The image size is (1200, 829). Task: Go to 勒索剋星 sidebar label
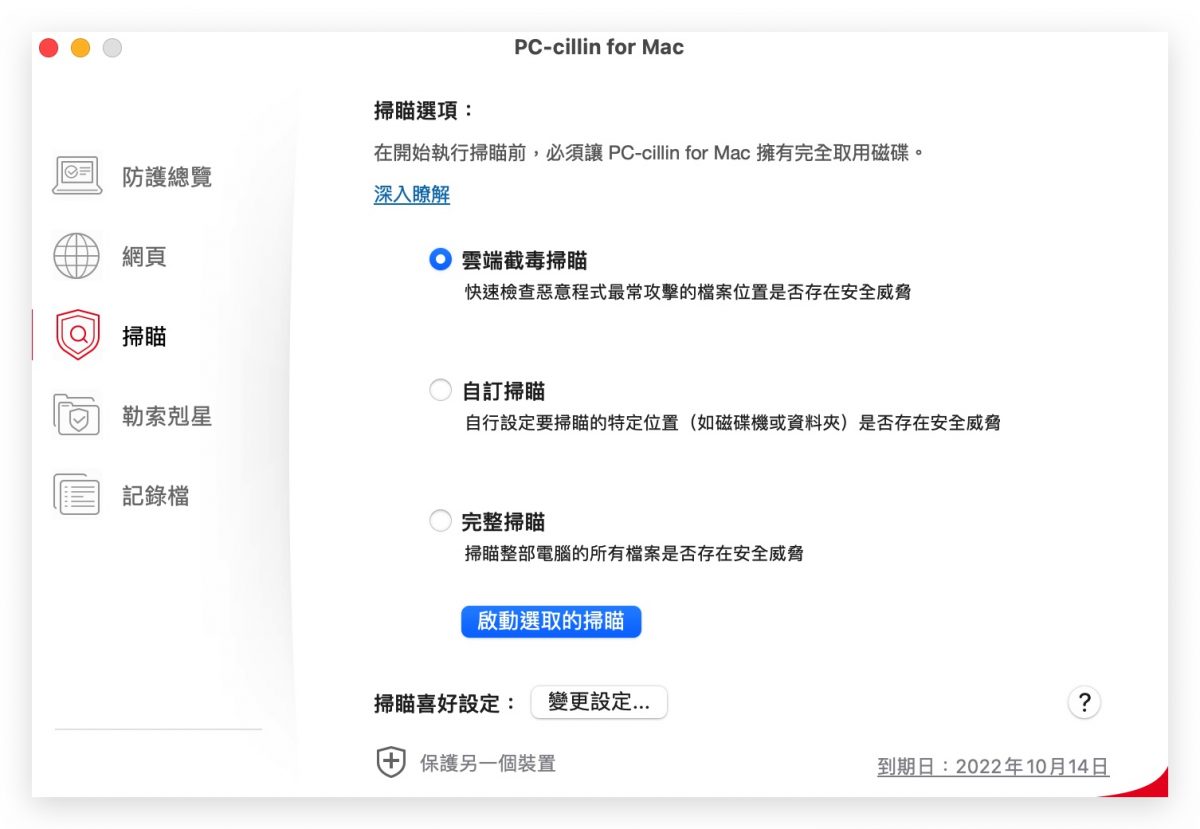pos(167,416)
